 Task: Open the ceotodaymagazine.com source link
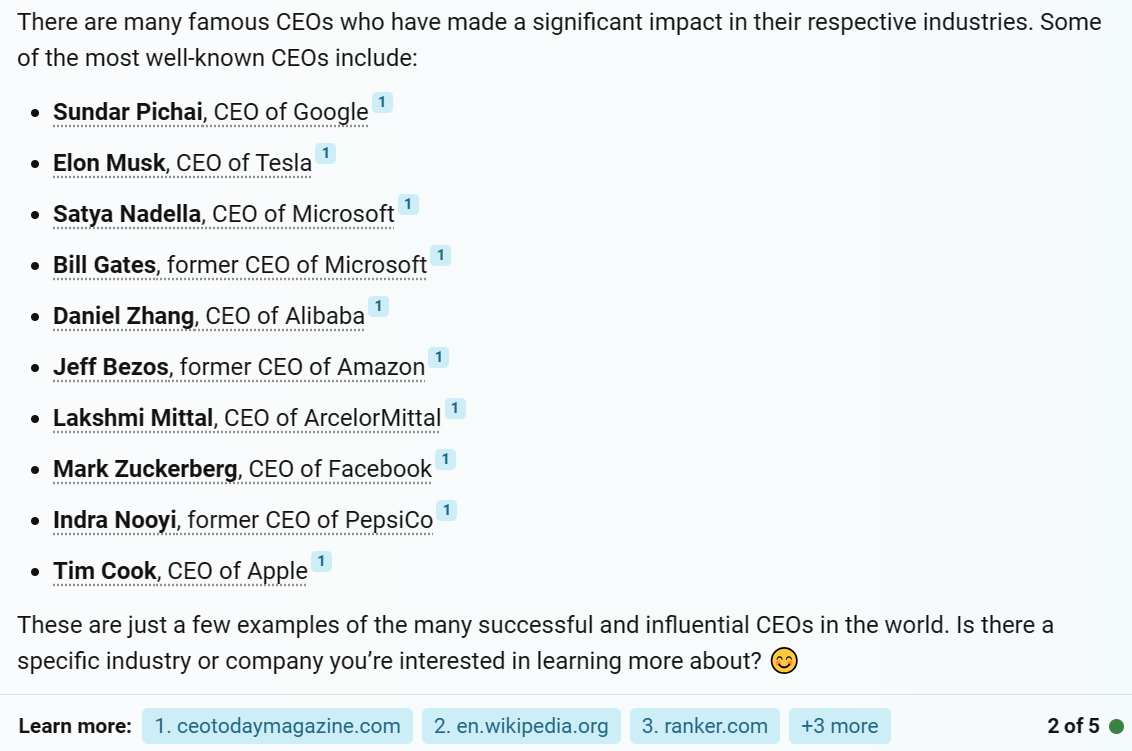(277, 726)
